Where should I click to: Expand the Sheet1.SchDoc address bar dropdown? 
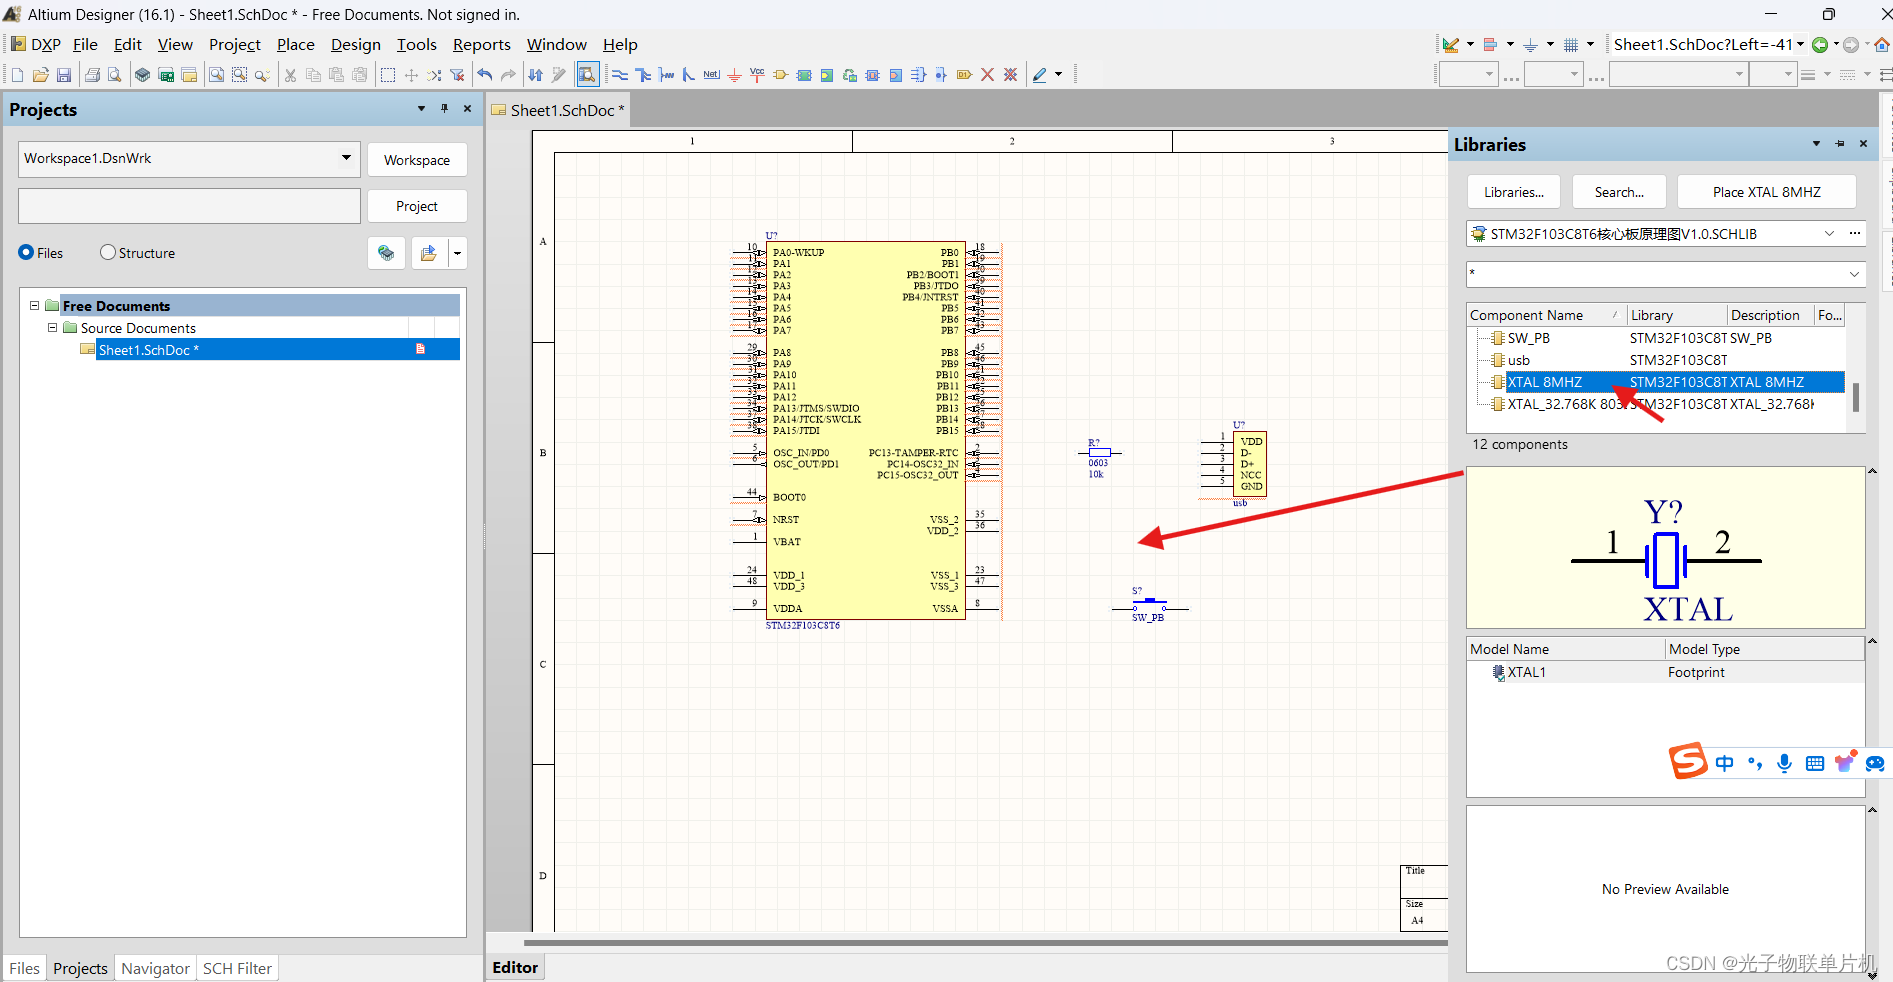(1801, 45)
